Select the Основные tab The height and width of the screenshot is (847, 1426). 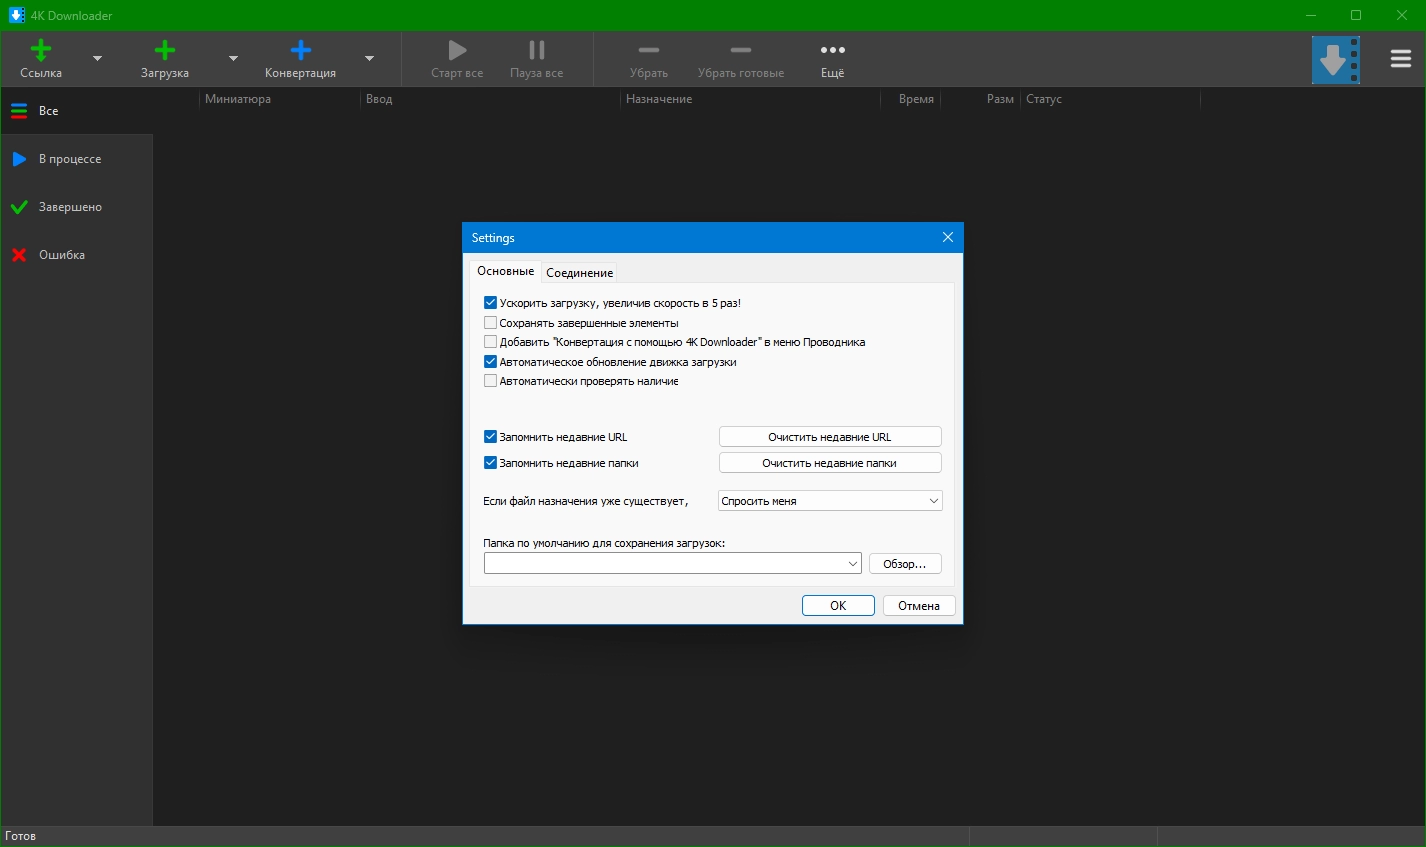click(505, 271)
